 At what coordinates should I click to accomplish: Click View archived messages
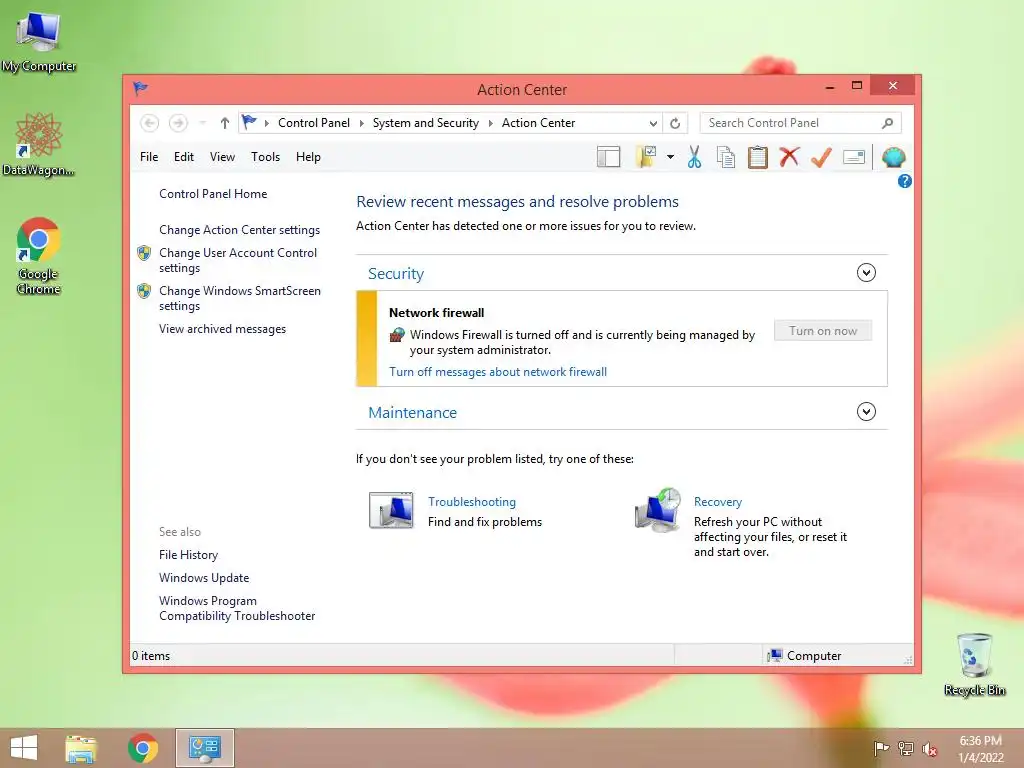point(222,329)
